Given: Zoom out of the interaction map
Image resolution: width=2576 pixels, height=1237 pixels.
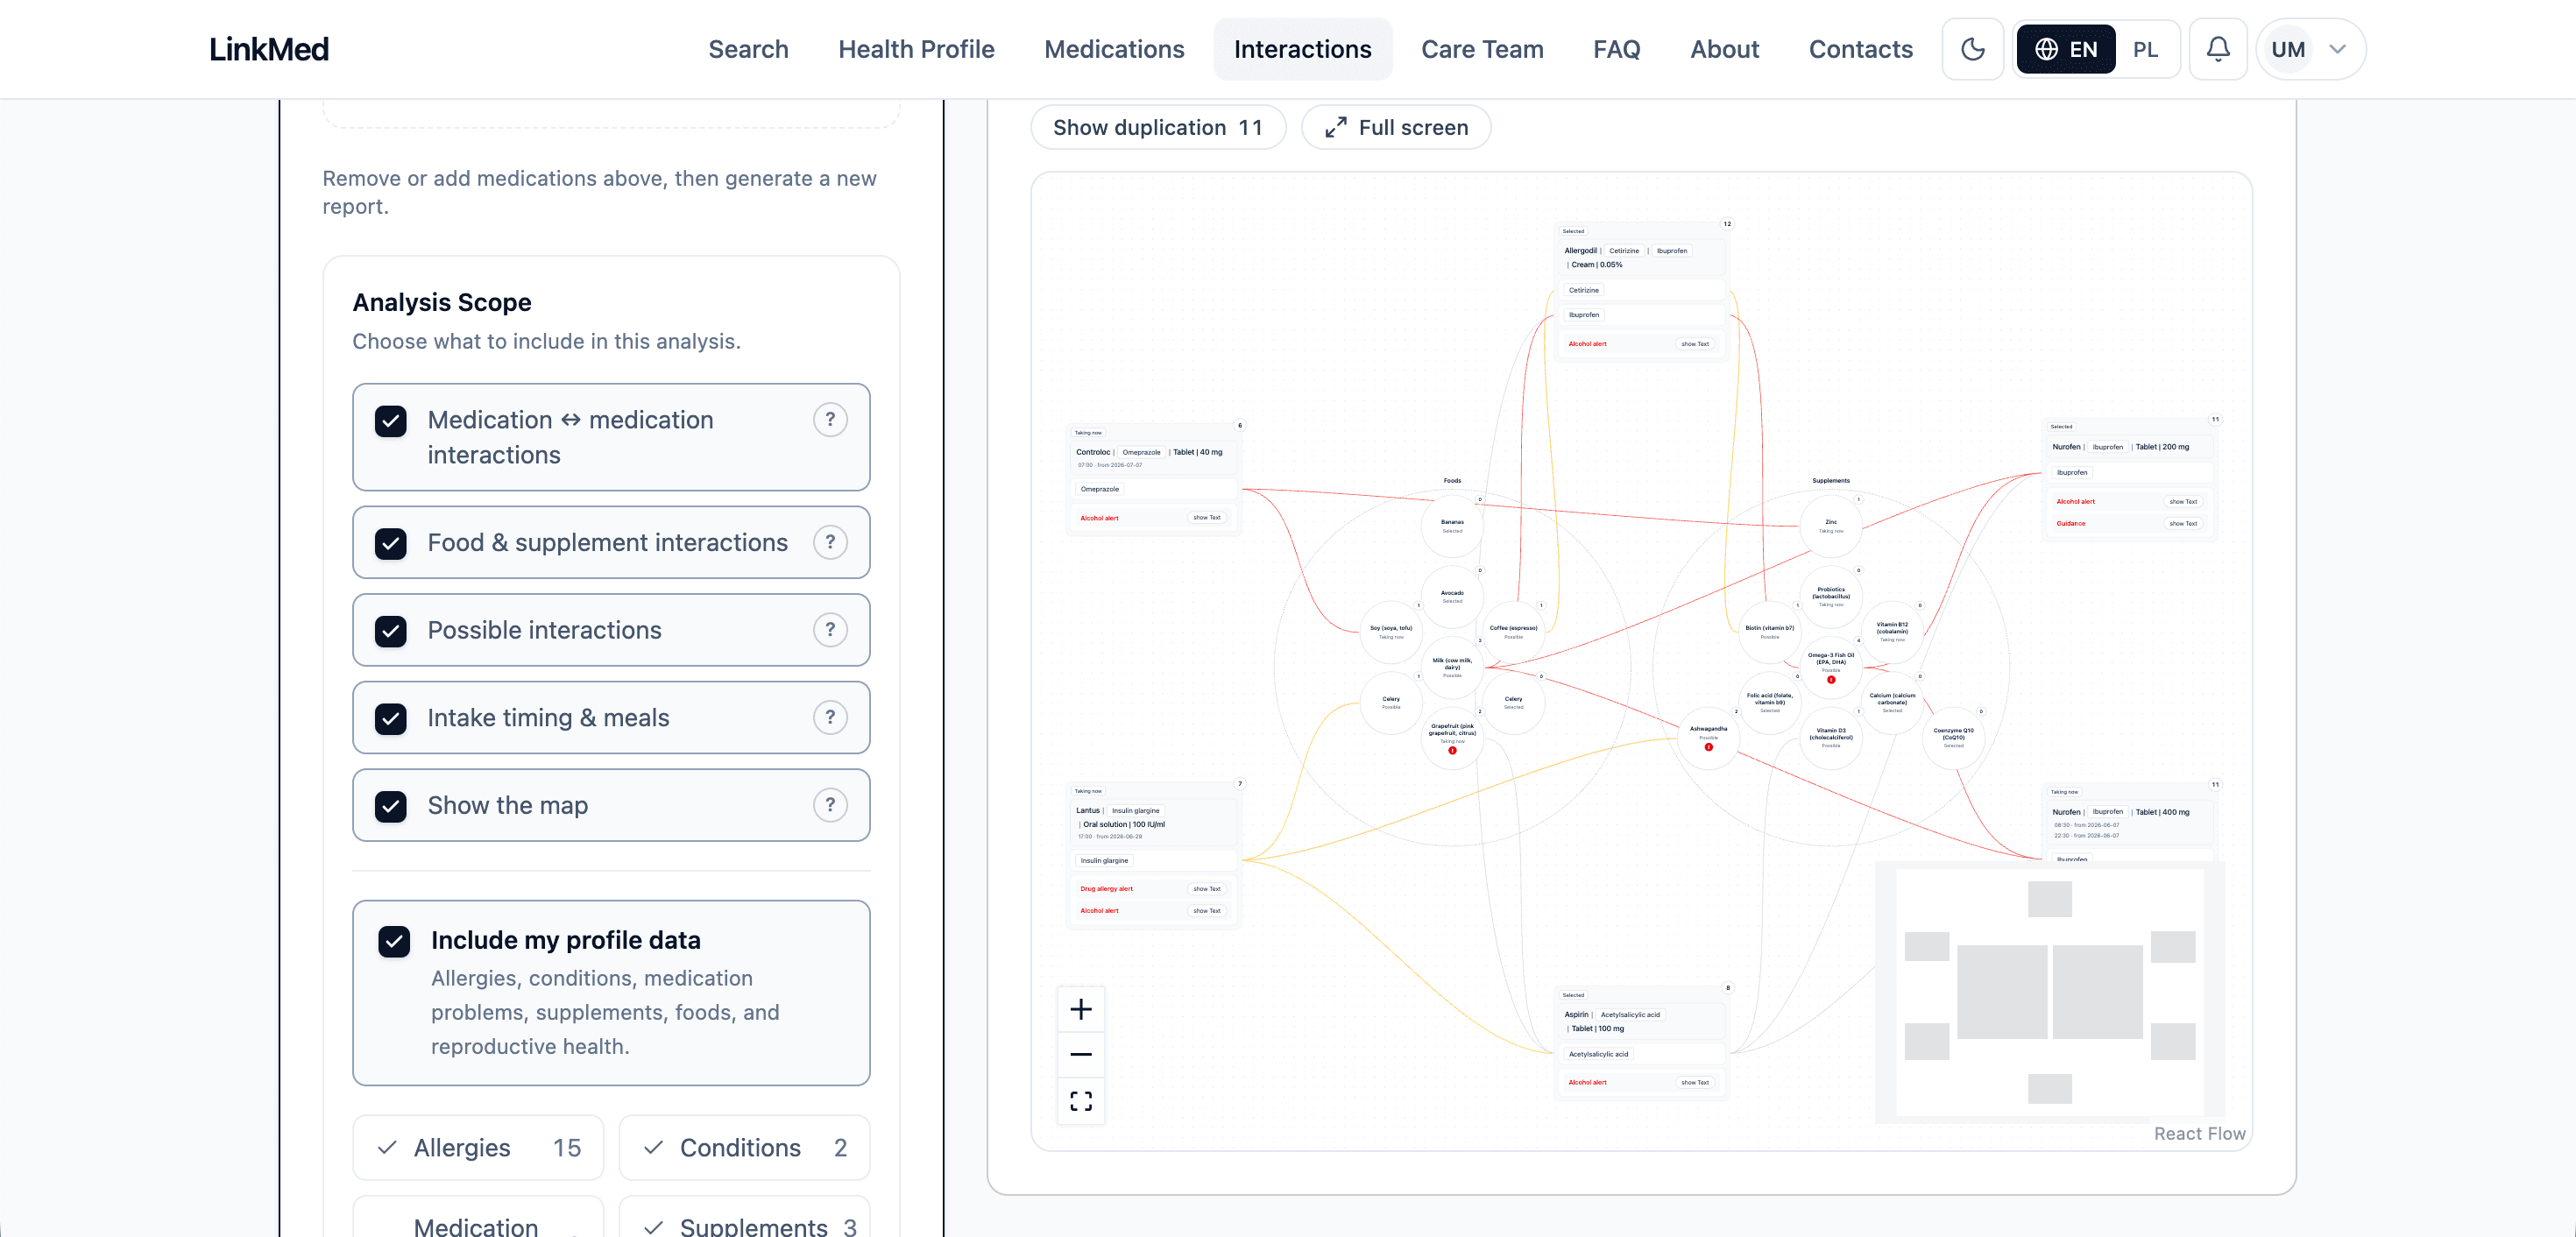Looking at the screenshot, I should (x=1081, y=1054).
